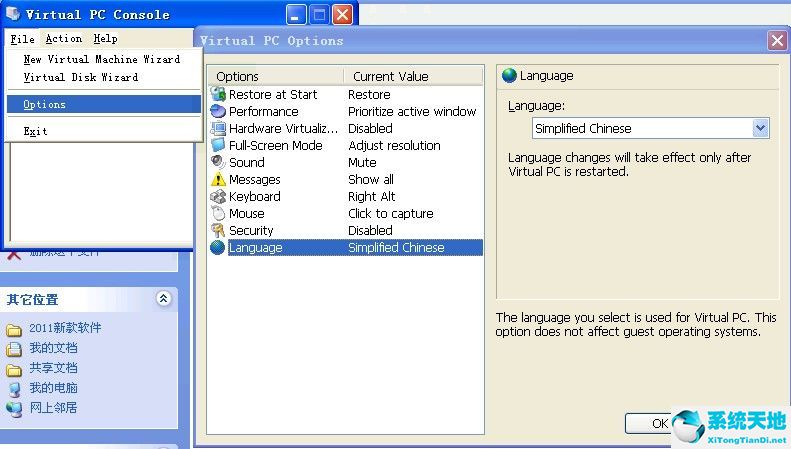Image resolution: width=791 pixels, height=449 pixels.
Task: Click the globe icon in Language panel header
Action: point(510,76)
